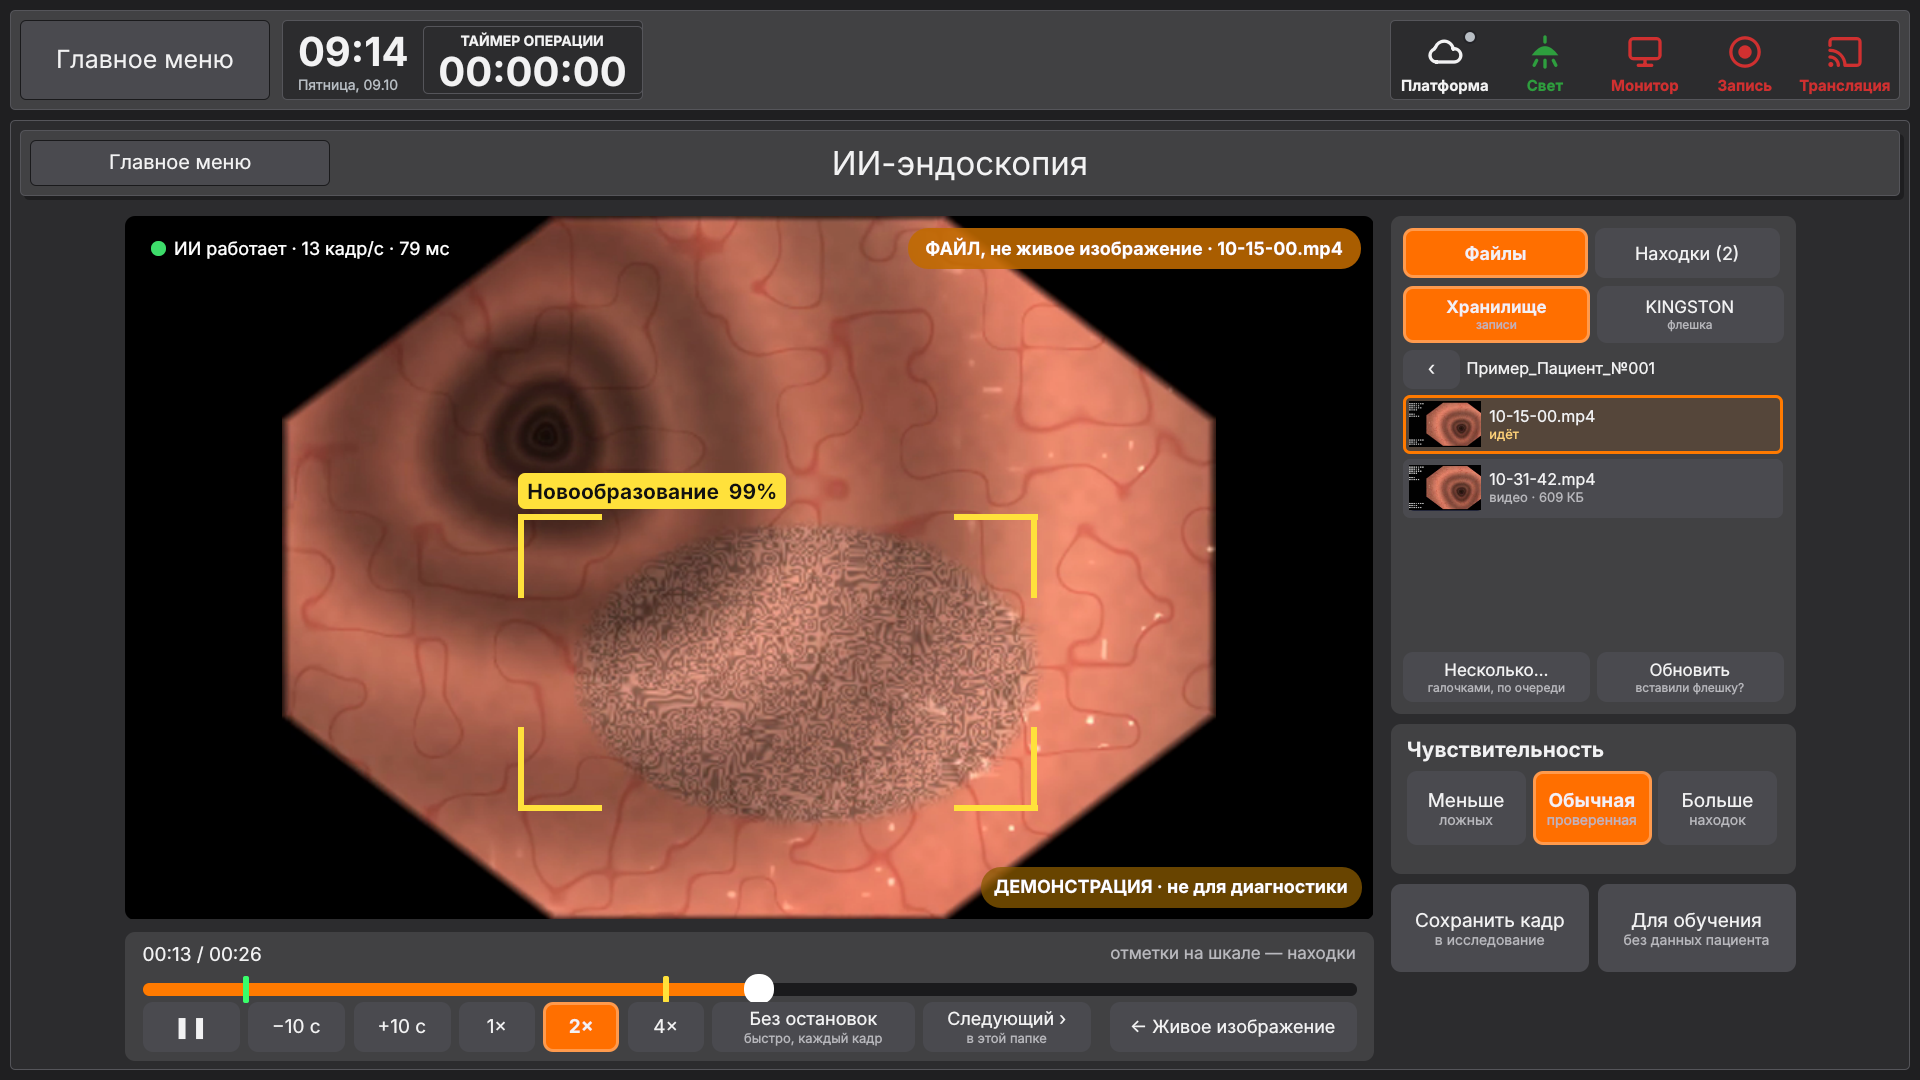Open thumbnail of 10-31-42.mp4
This screenshot has width=1920, height=1080.
tap(1444, 488)
